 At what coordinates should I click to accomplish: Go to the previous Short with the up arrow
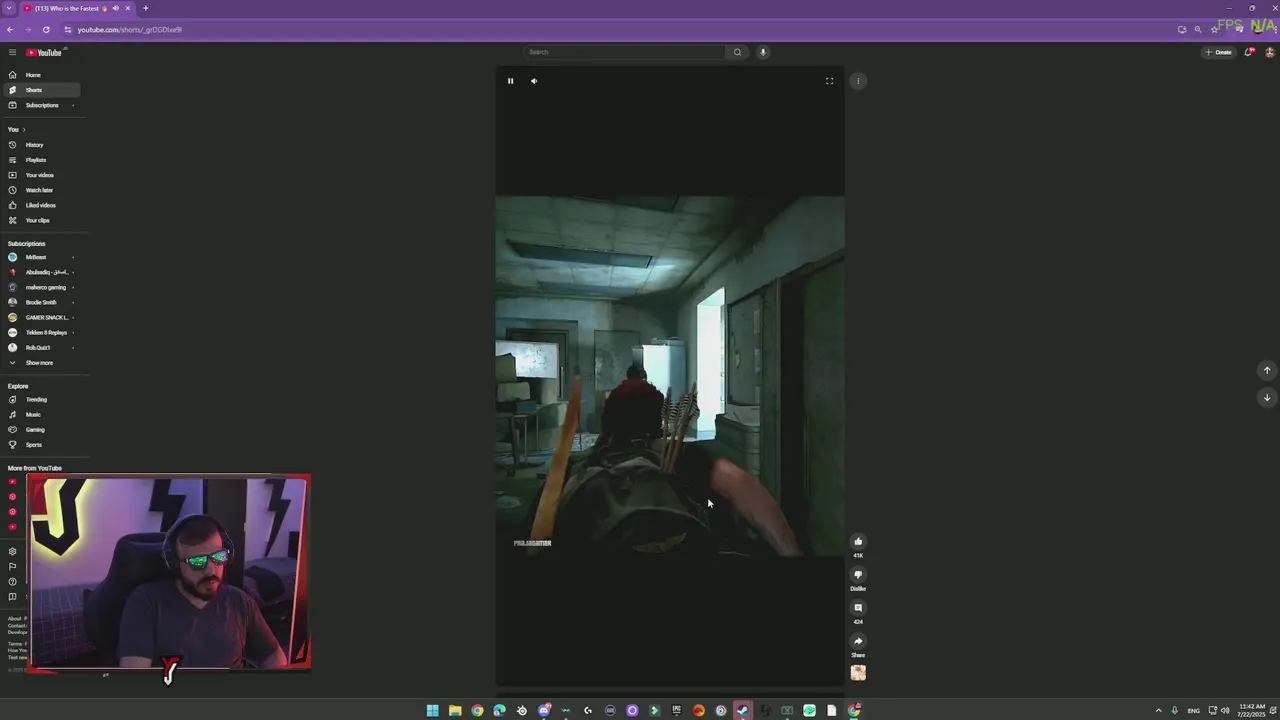[1267, 370]
